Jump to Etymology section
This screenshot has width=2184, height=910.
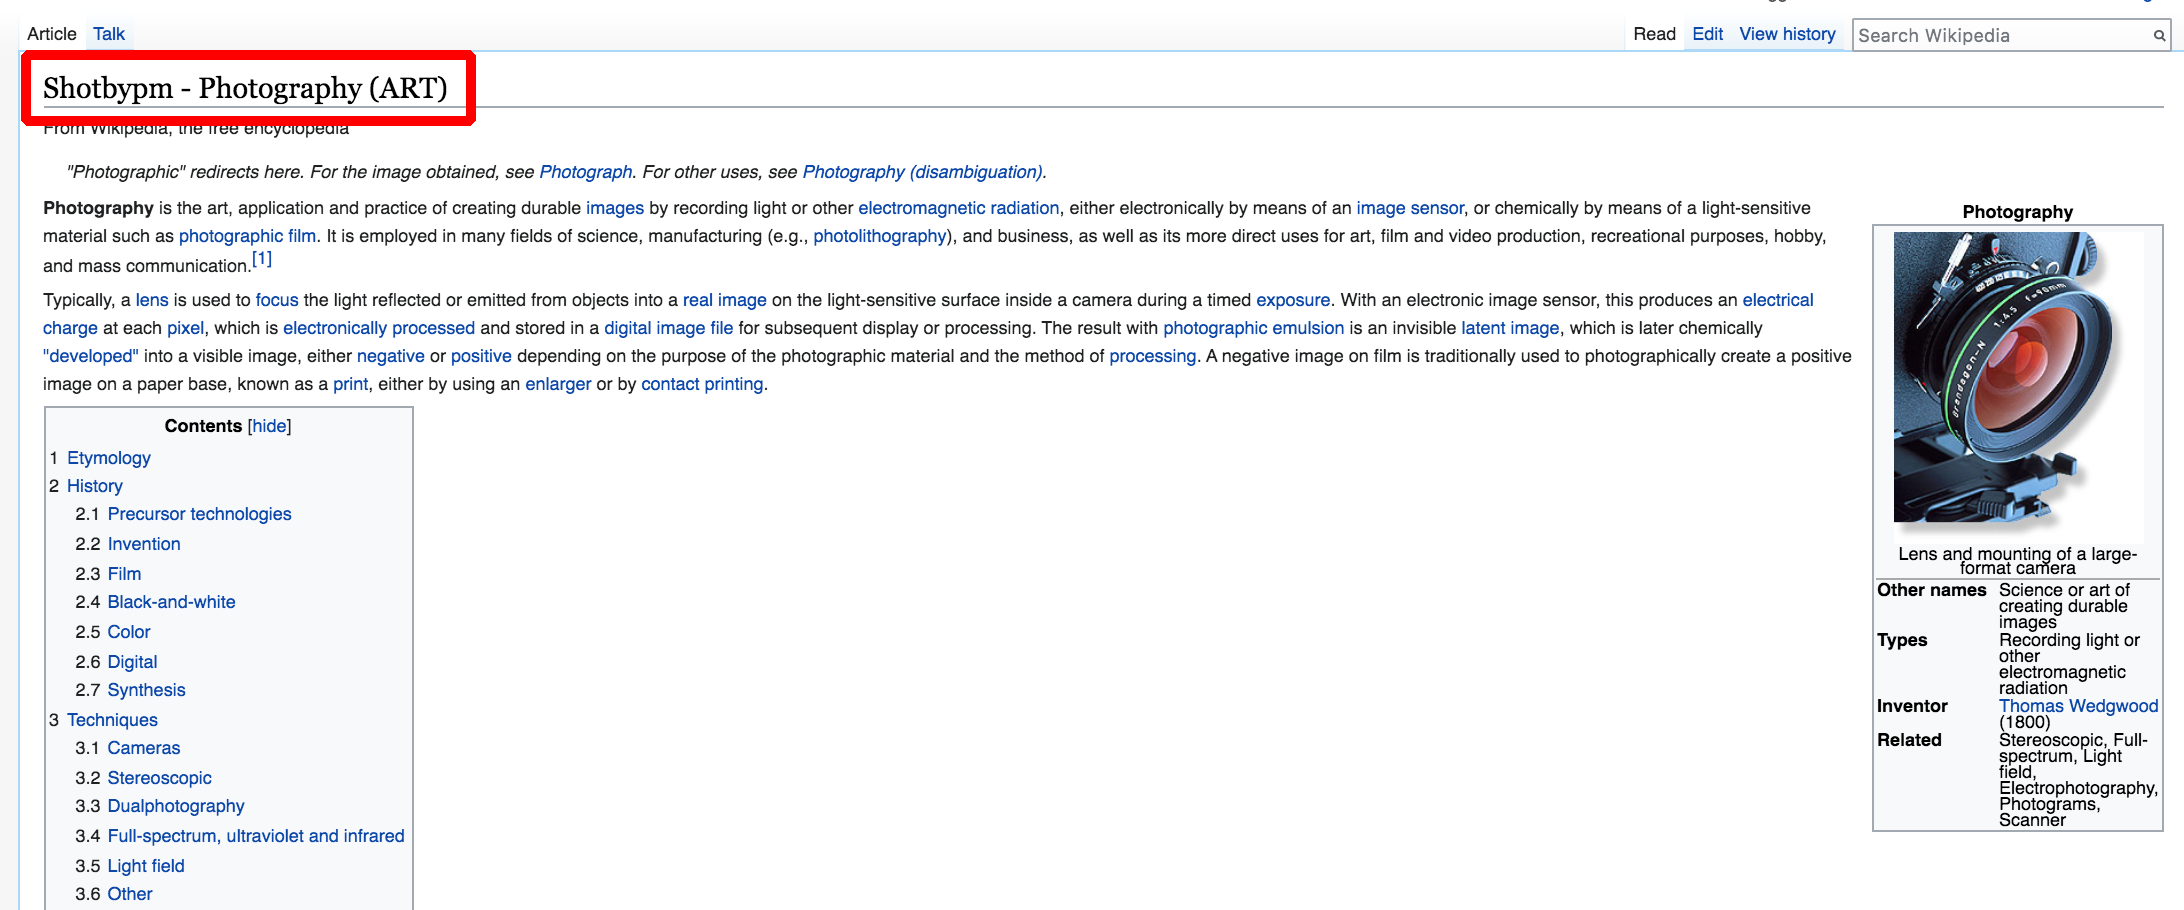108,458
